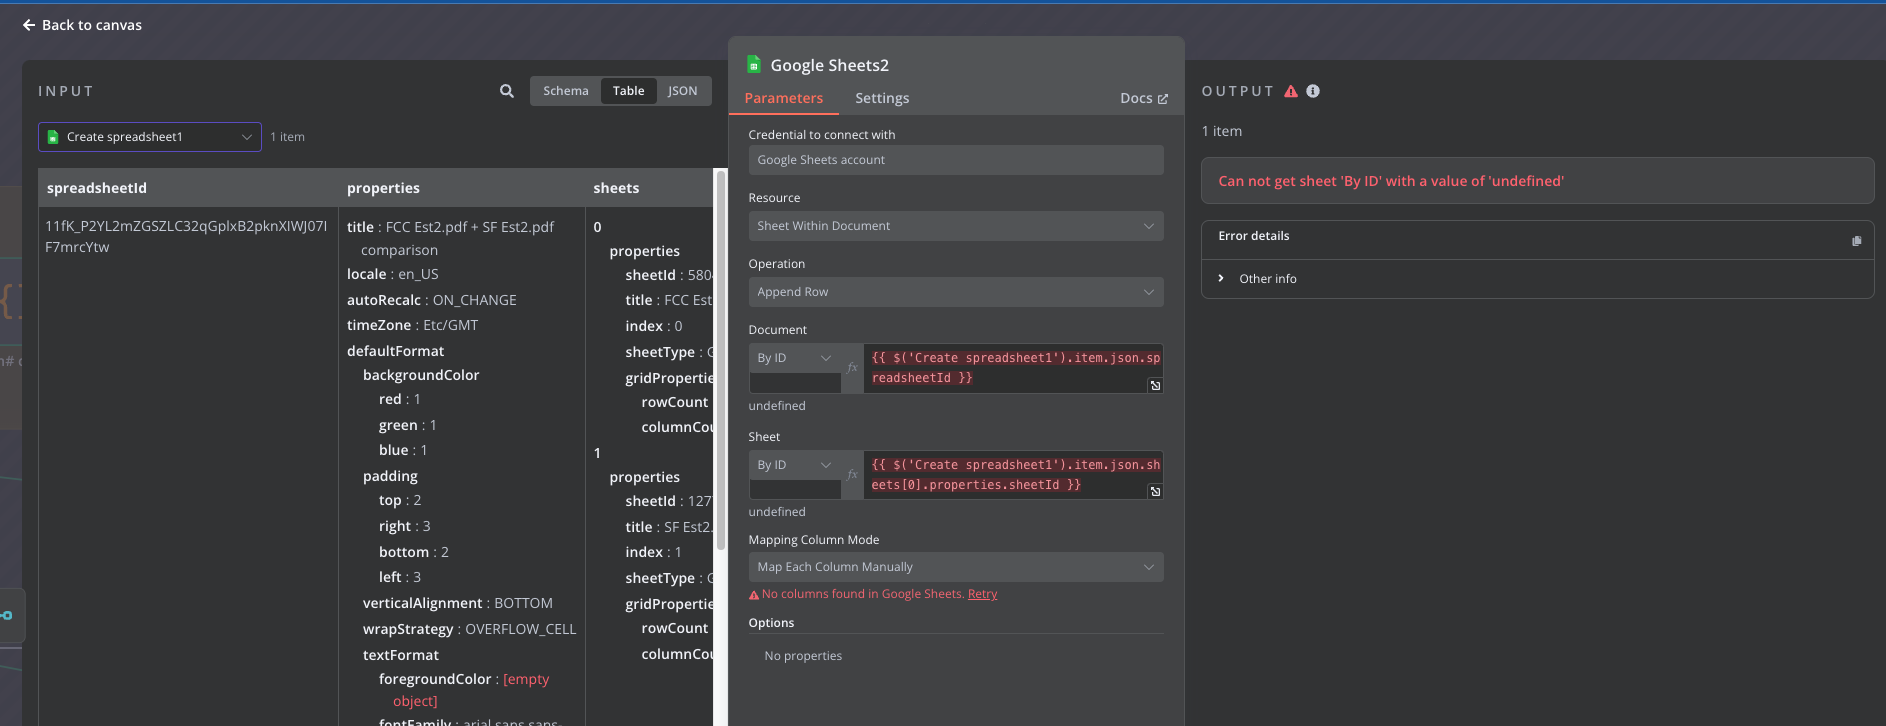Open the Create spreadsheet1 input node dropdown
Viewport: 1886px width, 726px height.
[x=150, y=137]
